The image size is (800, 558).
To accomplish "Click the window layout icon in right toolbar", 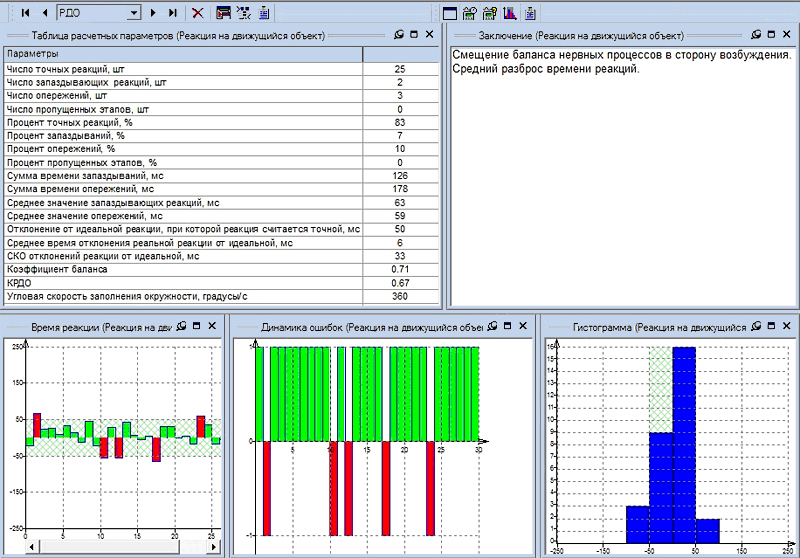I will tap(450, 13).
